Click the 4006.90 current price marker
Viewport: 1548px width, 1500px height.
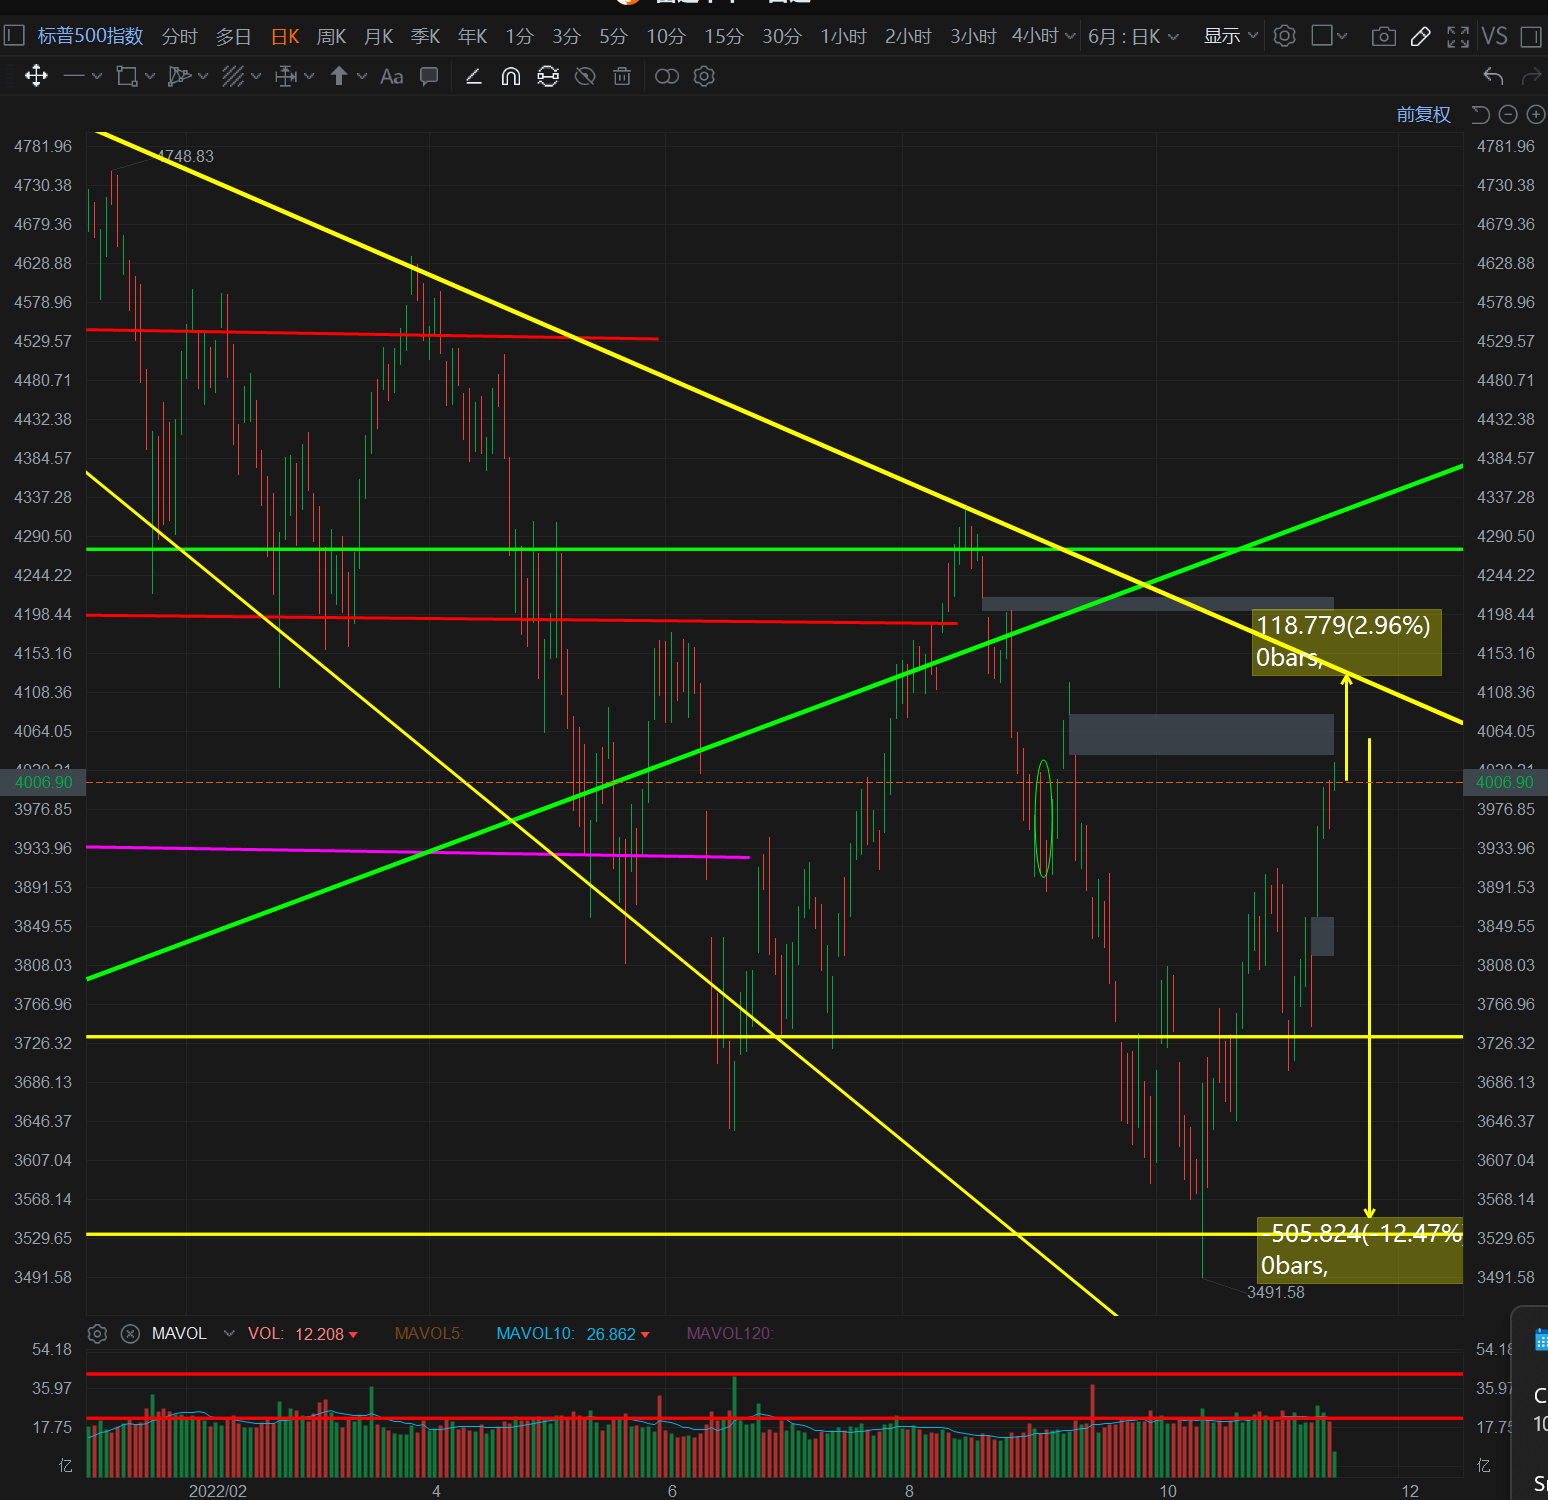pos(44,782)
